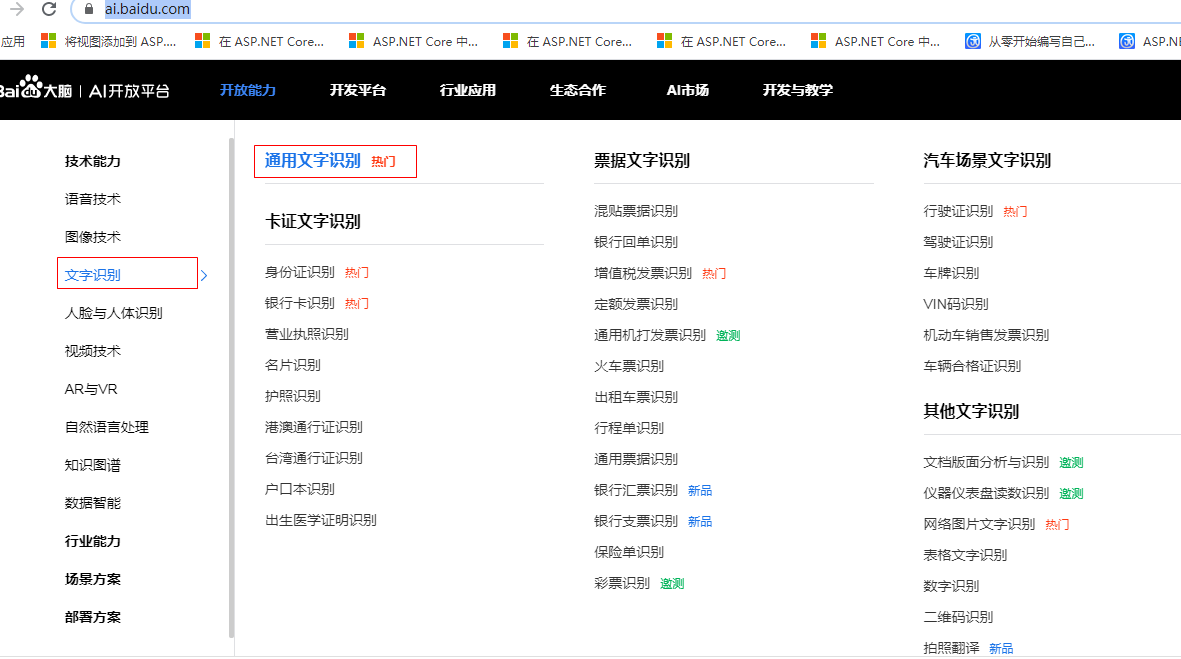Open 车牌识别 link

951,273
